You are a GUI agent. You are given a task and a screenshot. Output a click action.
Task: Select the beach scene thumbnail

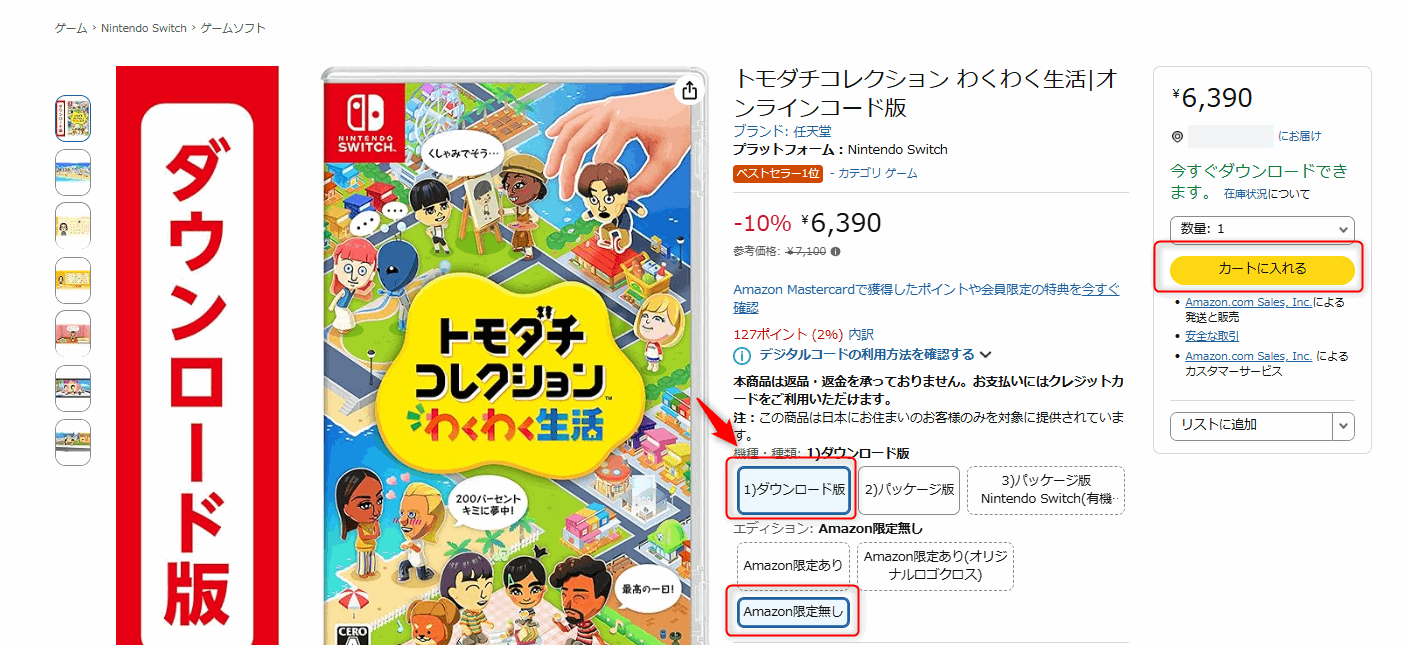pos(73,173)
